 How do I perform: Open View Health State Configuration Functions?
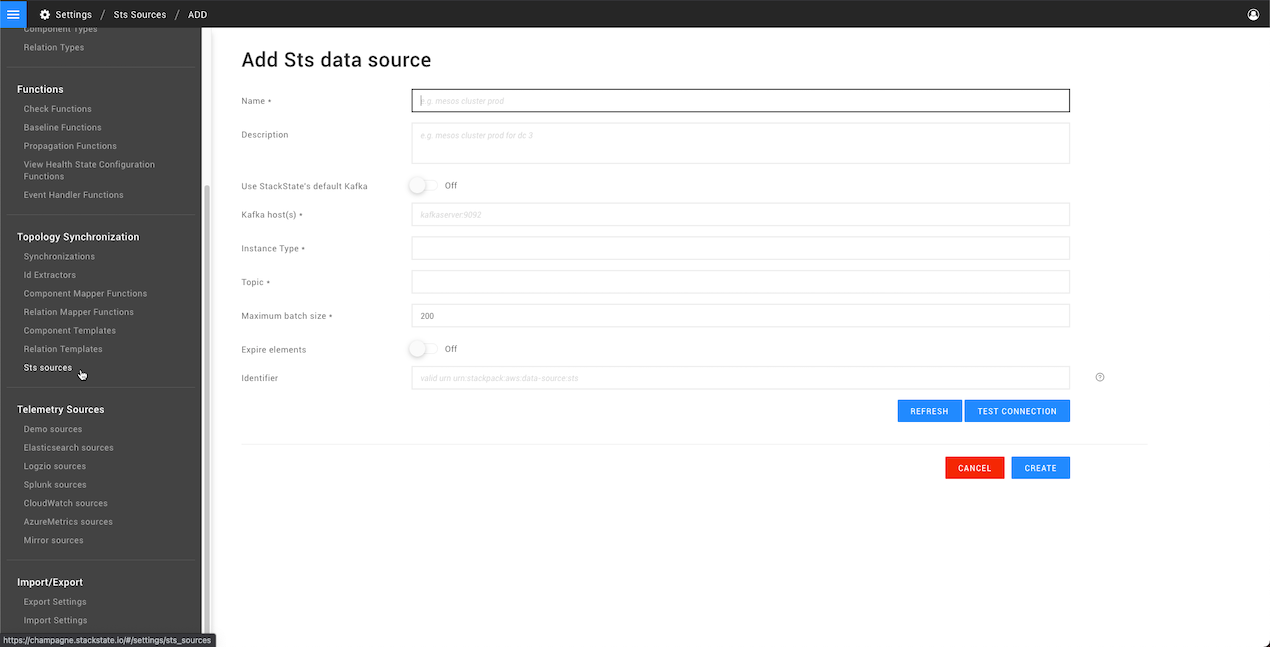pyautogui.click(x=89, y=170)
